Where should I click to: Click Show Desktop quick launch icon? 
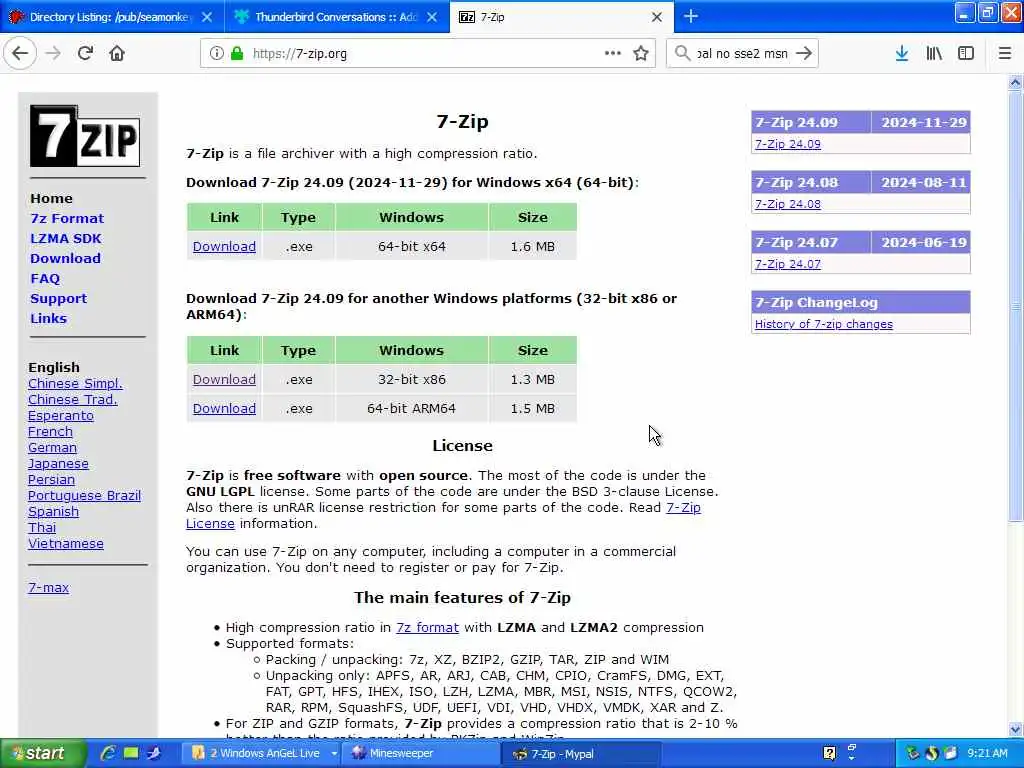(x=131, y=753)
